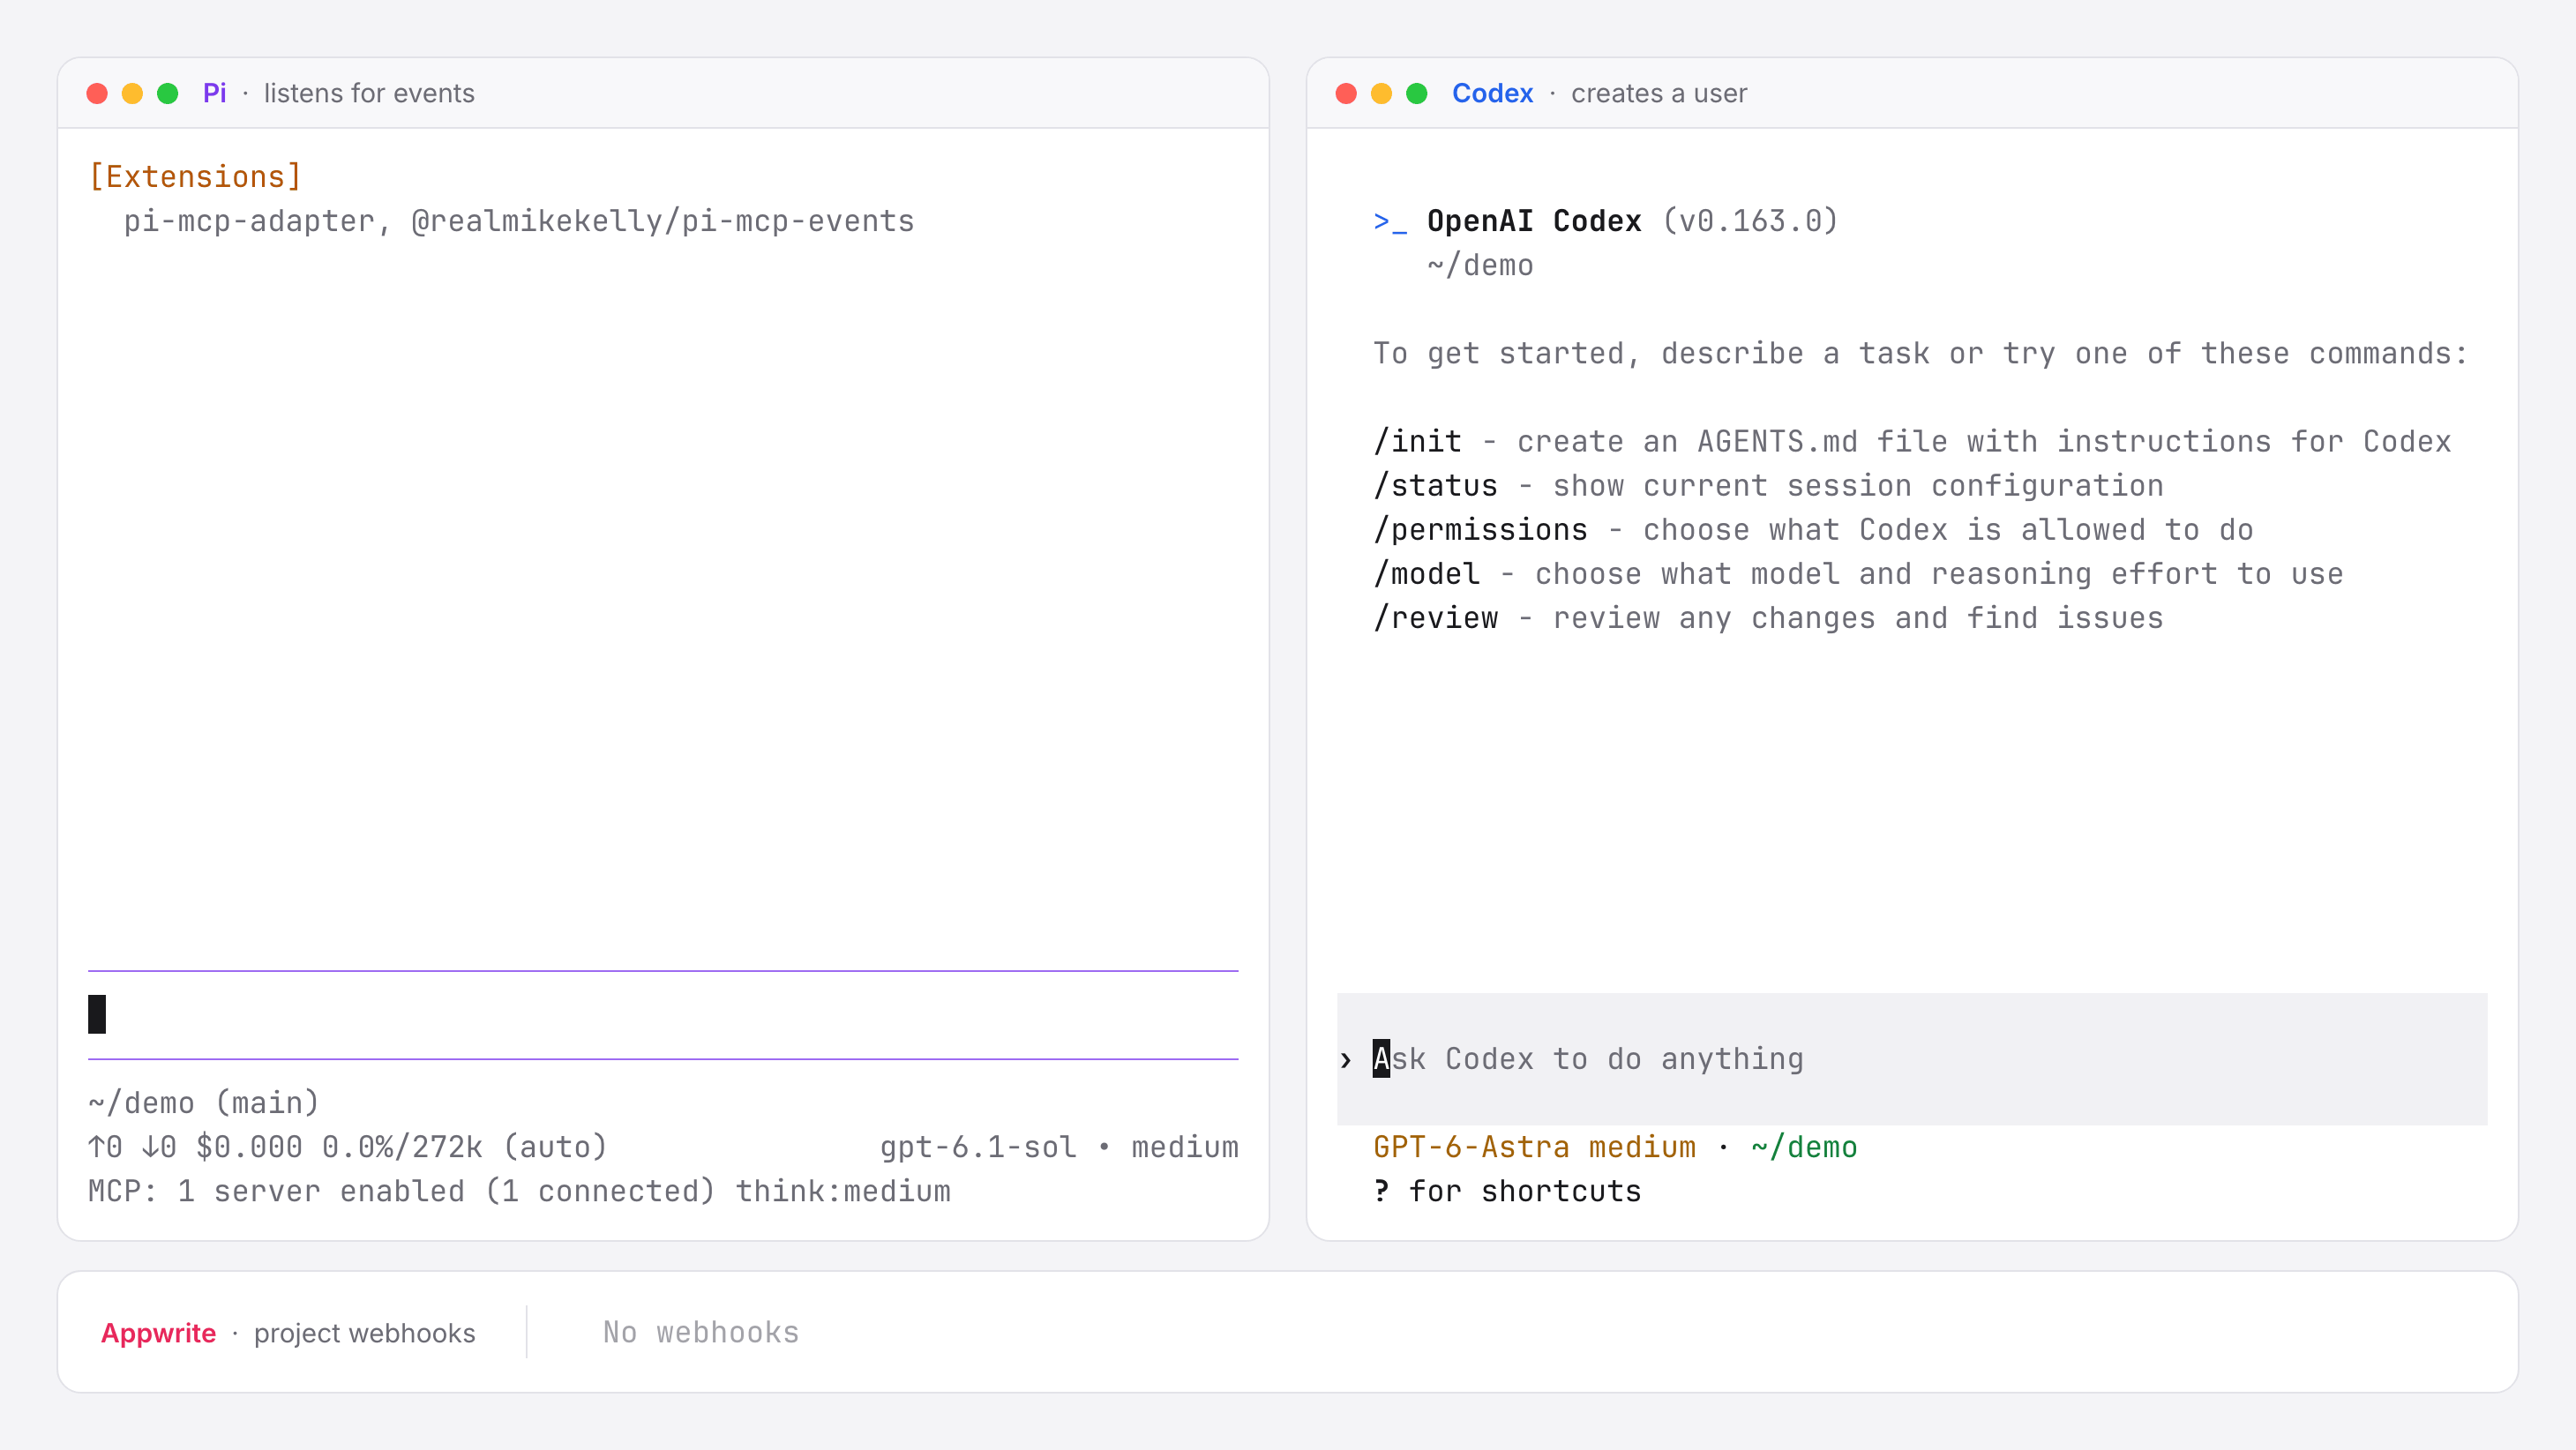This screenshot has width=2576, height=1450.
Task: Click the Codex title in right window header
Action: click(x=1492, y=93)
